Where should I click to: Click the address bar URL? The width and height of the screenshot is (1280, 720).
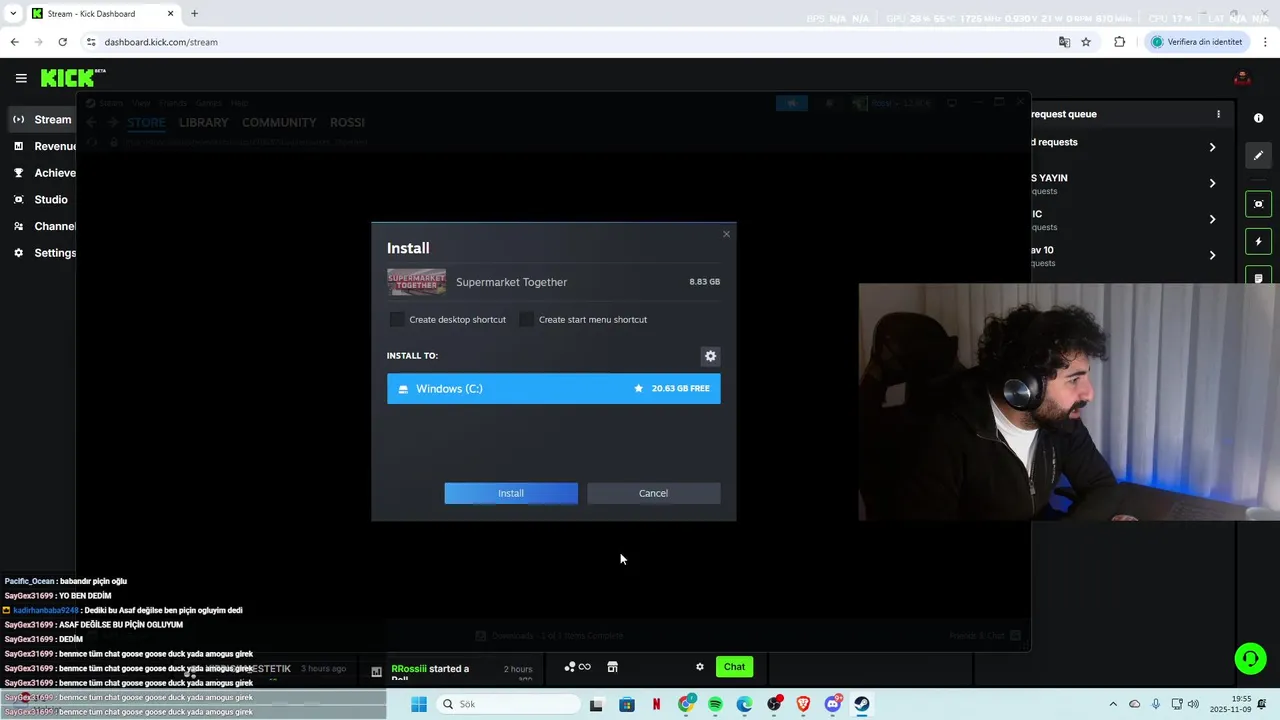(x=161, y=42)
